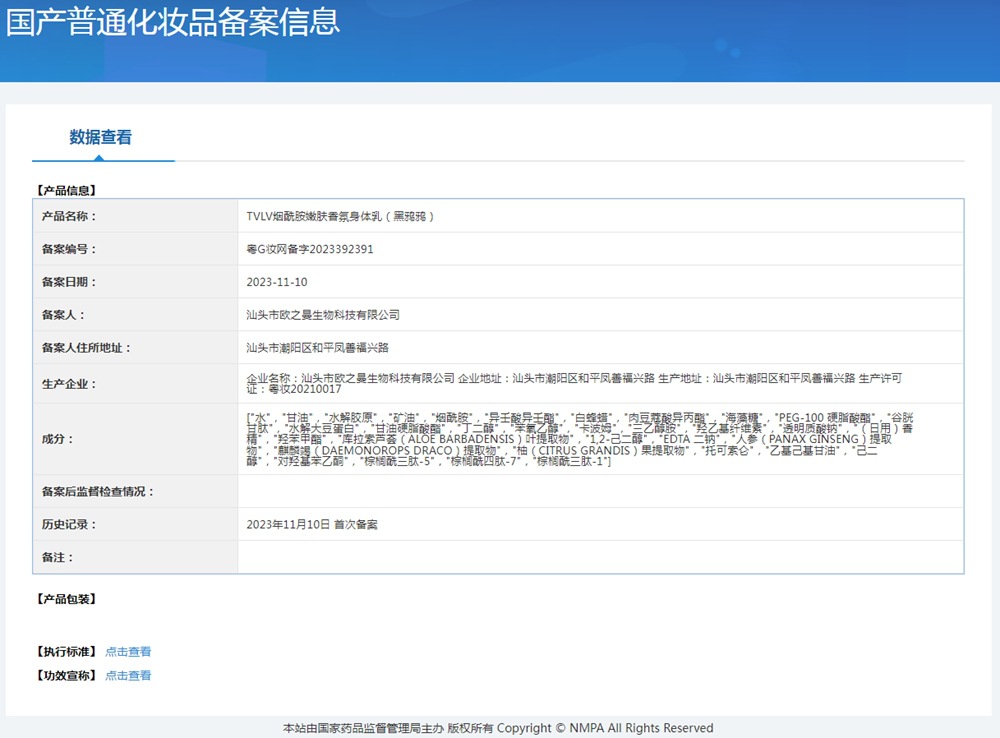Click 汕头市欧之曼生物科技有限公司 in the 备案人 row
Image resolution: width=1000 pixels, height=738 pixels.
323,314
